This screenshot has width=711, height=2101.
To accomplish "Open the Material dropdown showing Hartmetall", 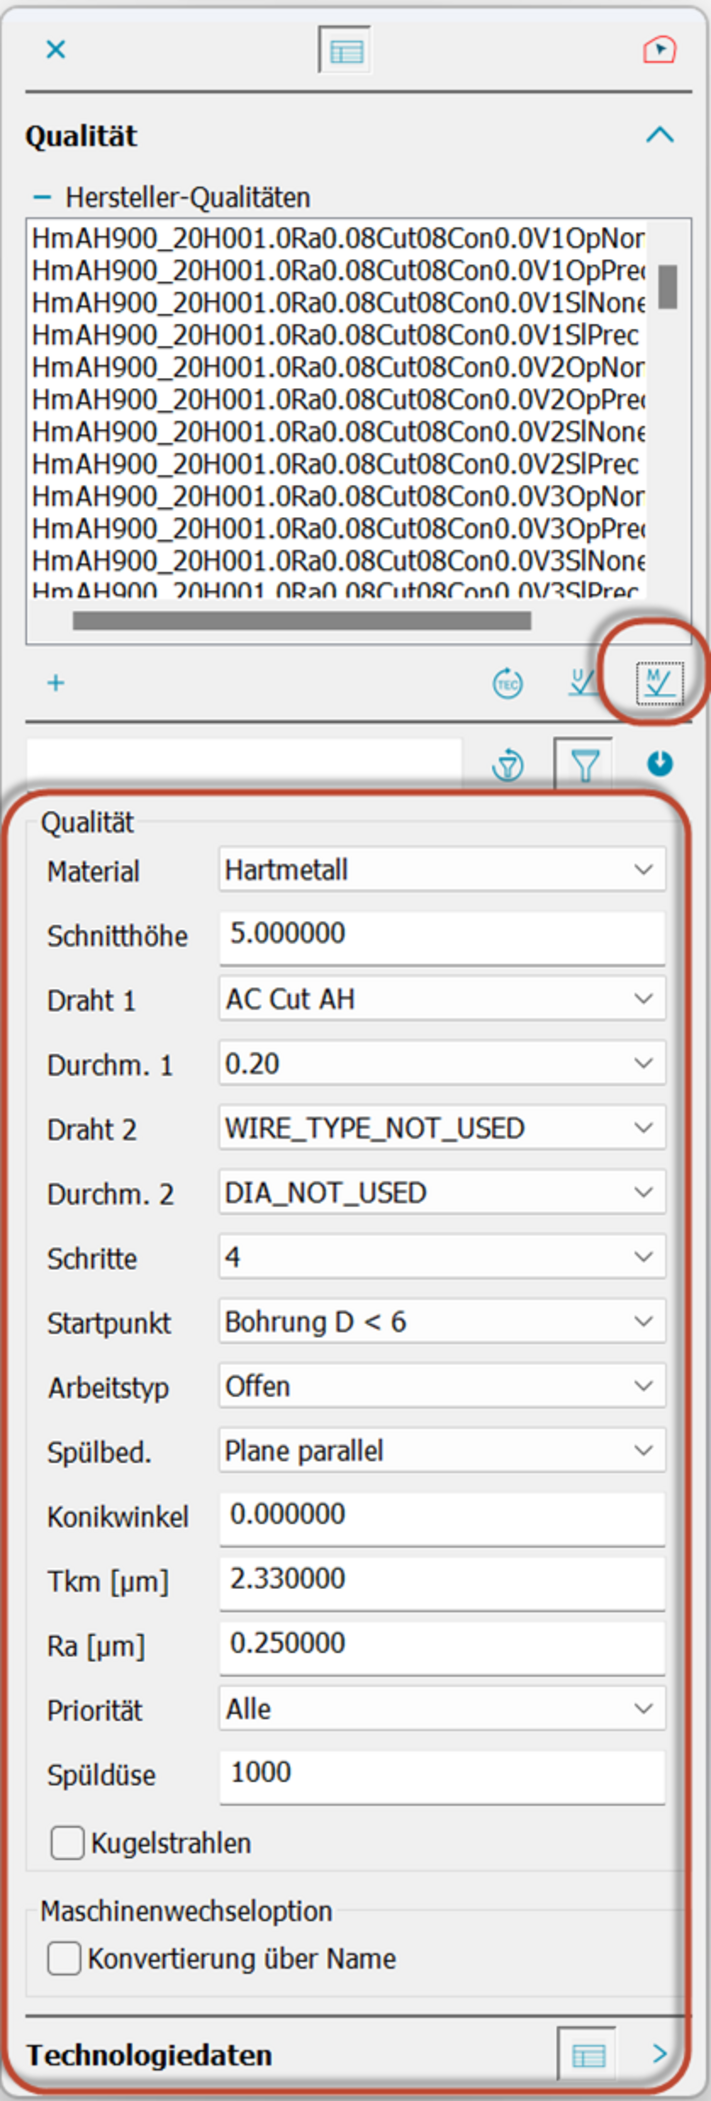I will pyautogui.click(x=441, y=870).
